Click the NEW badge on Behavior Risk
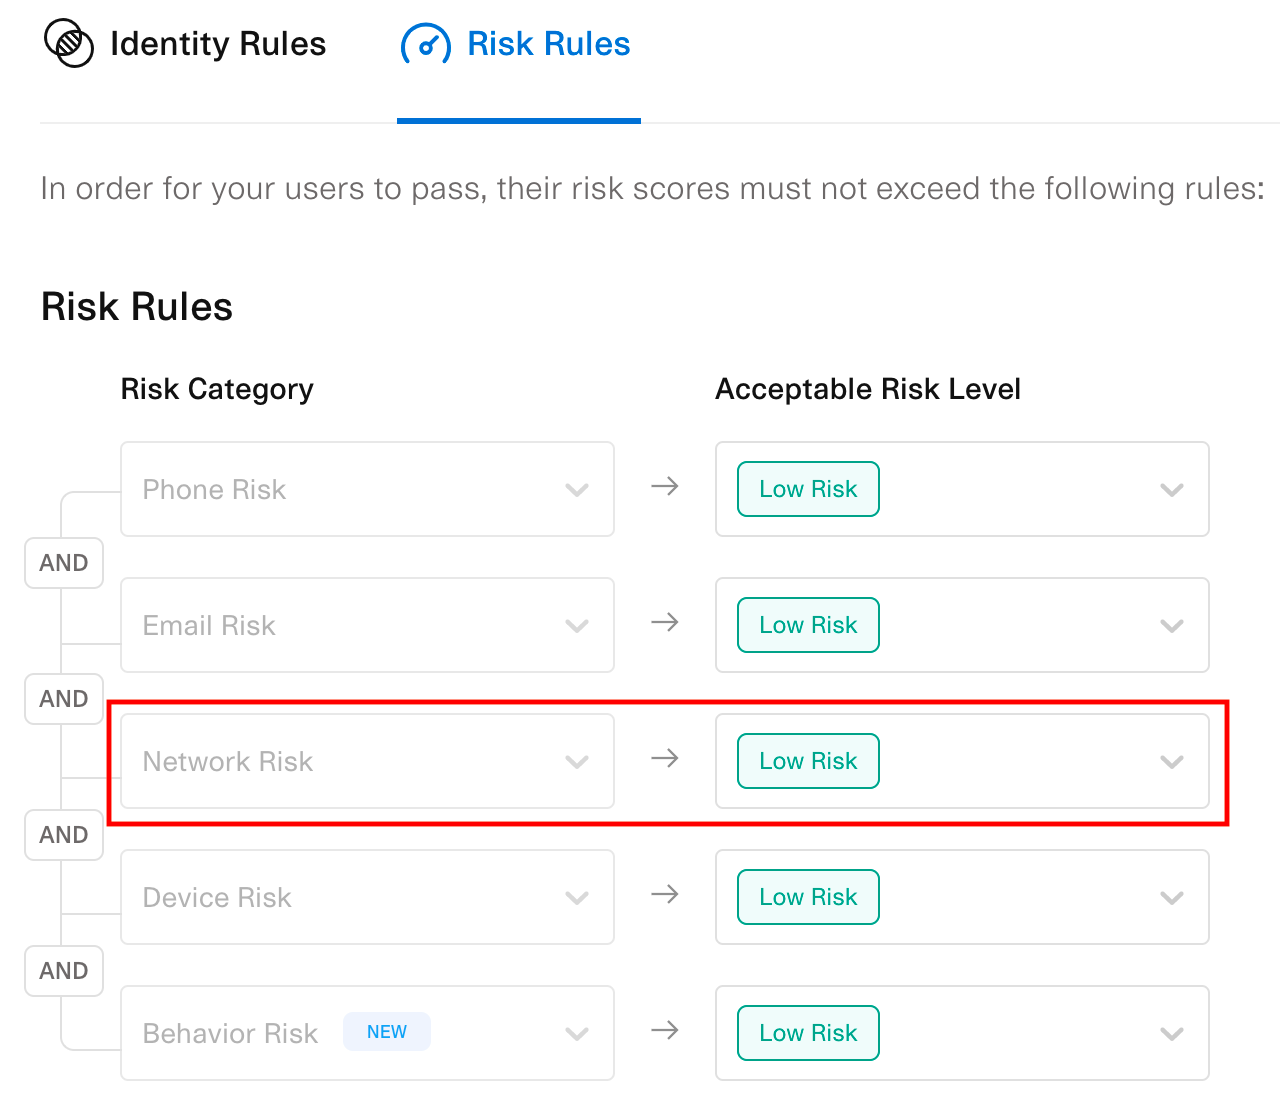 point(387,1031)
